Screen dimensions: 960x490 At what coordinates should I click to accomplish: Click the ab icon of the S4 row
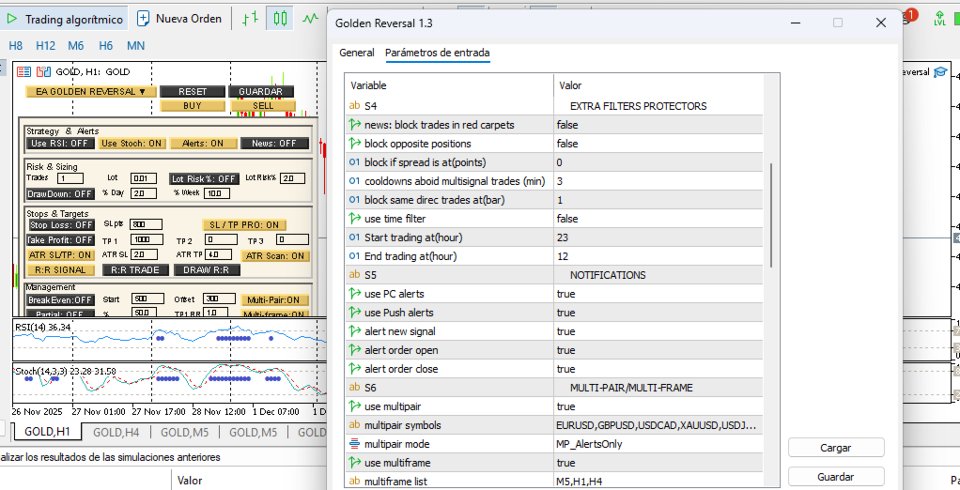[x=354, y=106]
